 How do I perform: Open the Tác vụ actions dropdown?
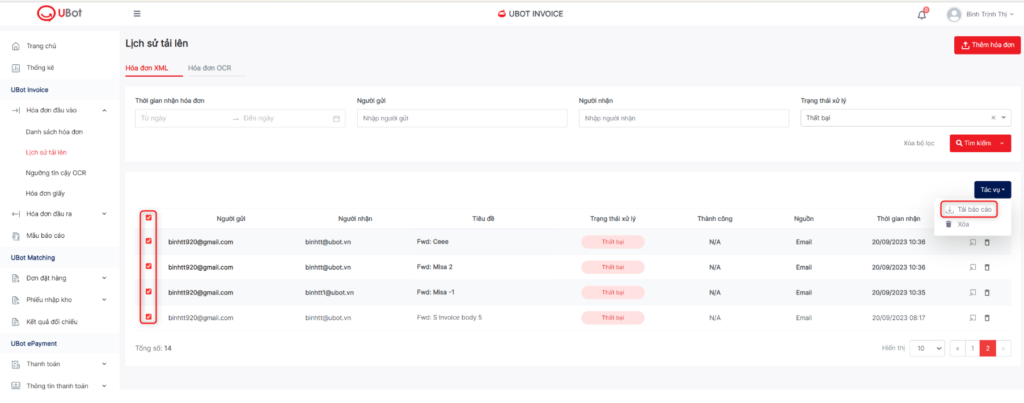(x=992, y=190)
